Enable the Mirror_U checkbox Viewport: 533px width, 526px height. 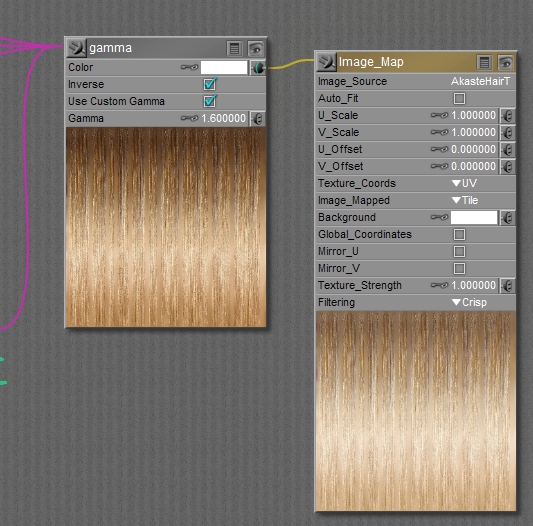[x=459, y=252]
